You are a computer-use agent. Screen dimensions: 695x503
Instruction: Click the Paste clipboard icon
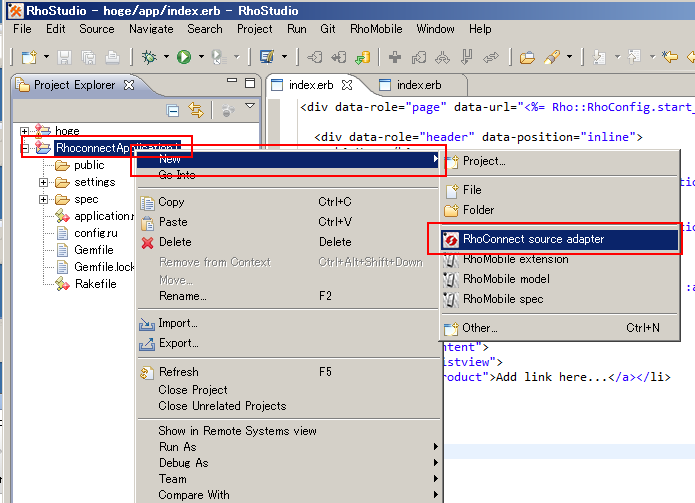pos(147,222)
